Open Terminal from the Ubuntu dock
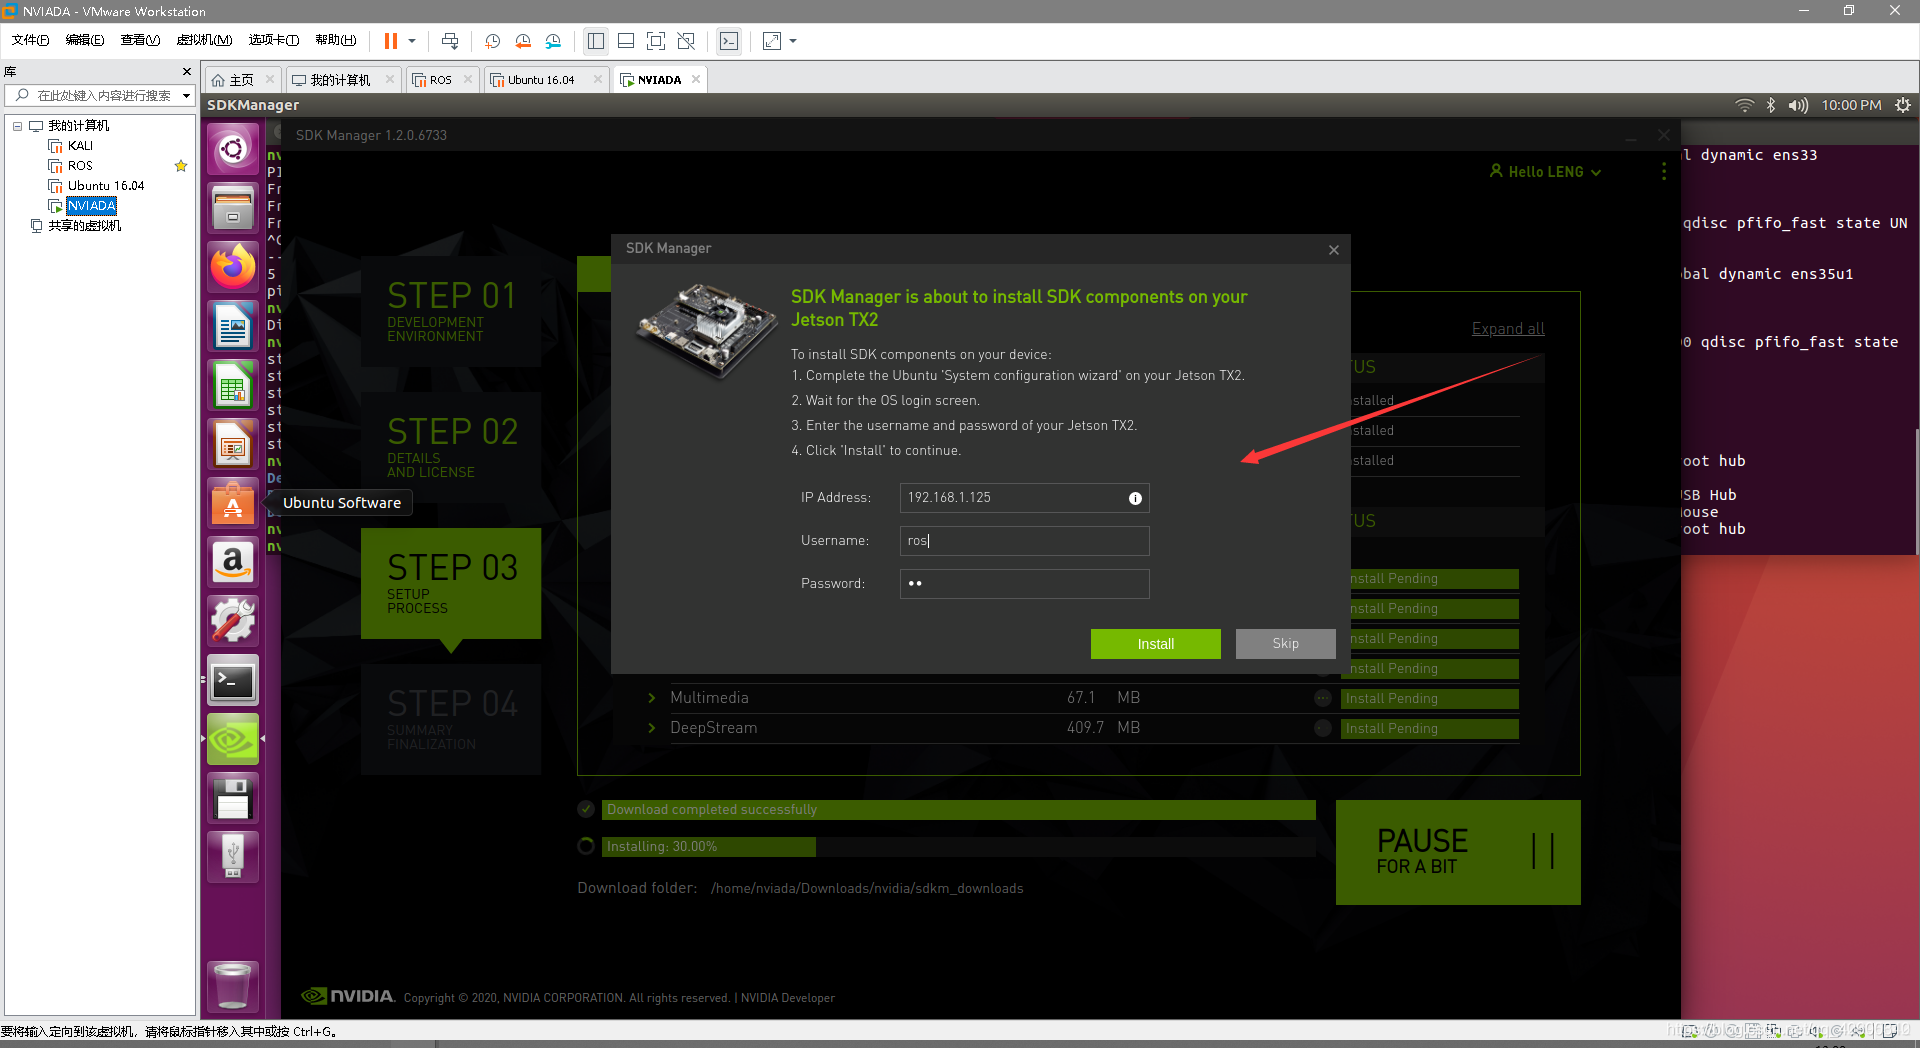Image resolution: width=1920 pixels, height=1048 pixels. [x=233, y=681]
